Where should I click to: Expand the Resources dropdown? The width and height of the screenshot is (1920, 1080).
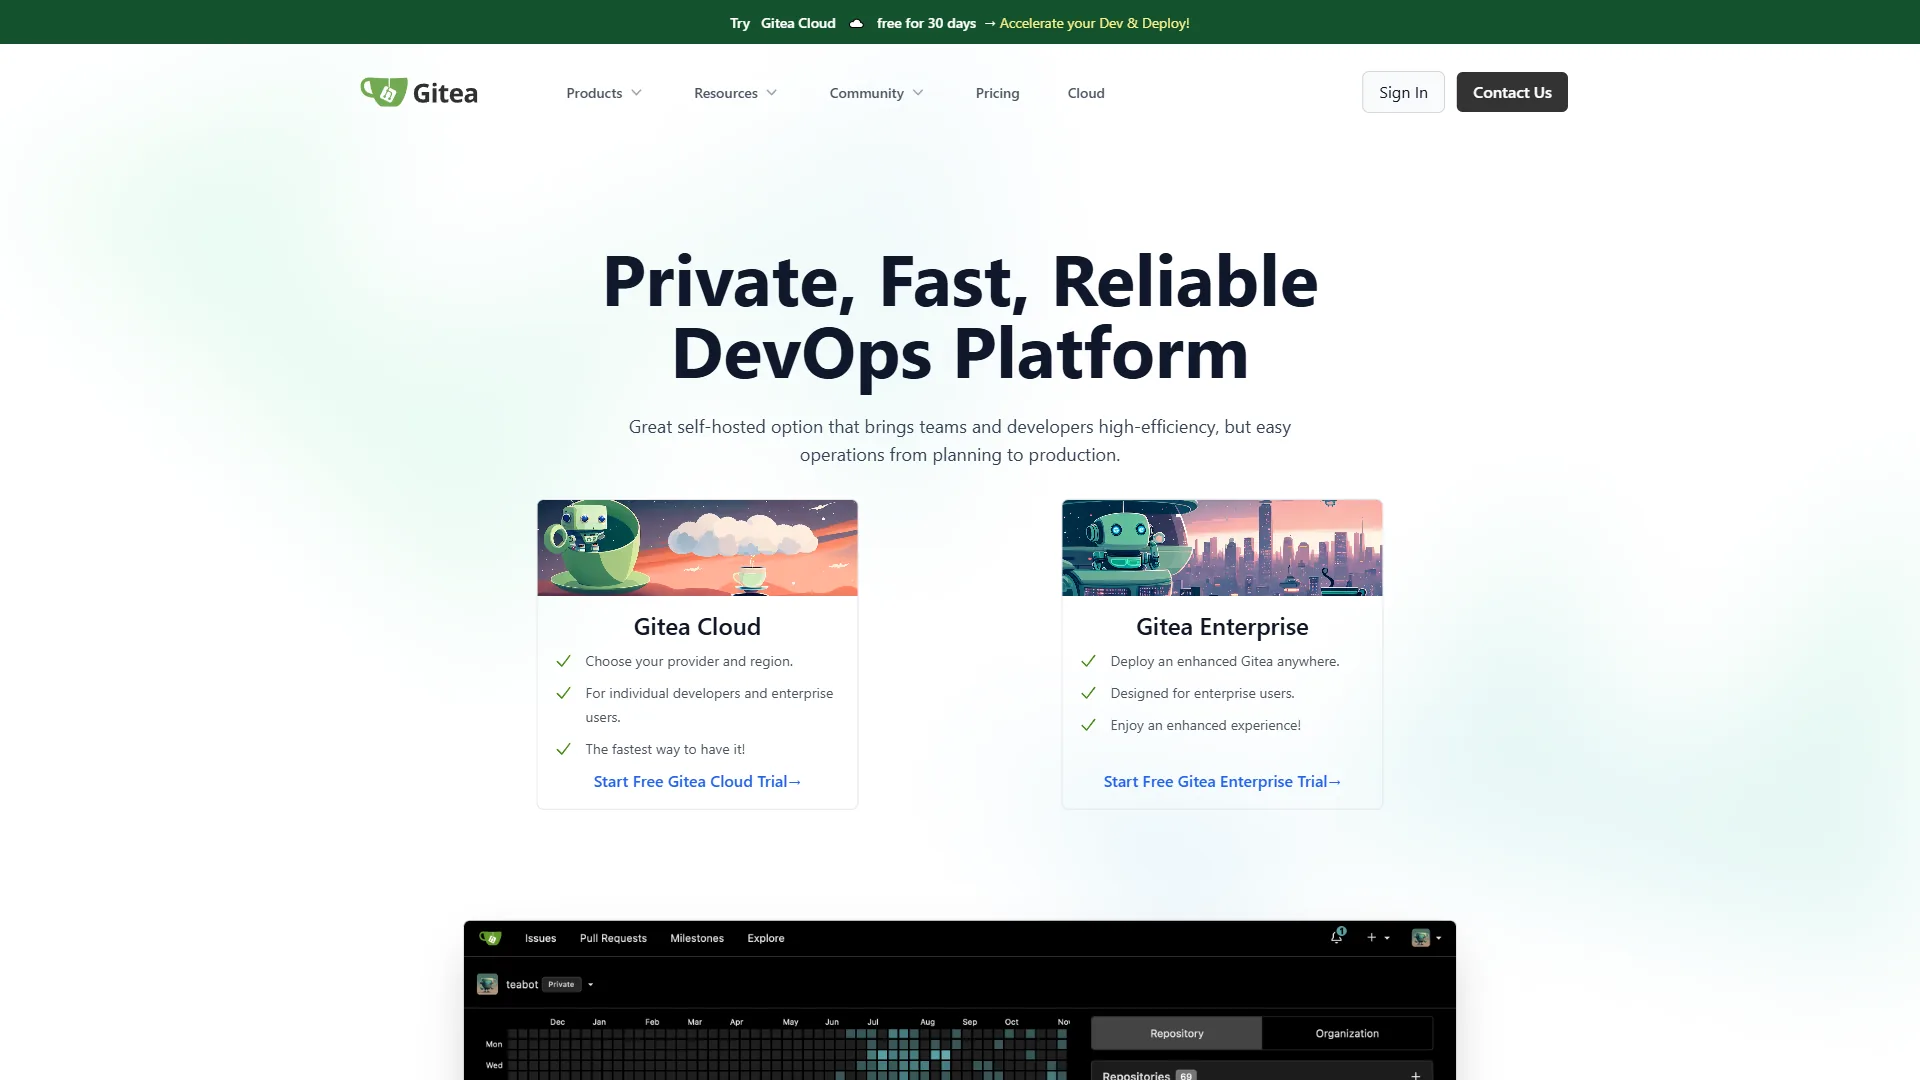tap(735, 93)
